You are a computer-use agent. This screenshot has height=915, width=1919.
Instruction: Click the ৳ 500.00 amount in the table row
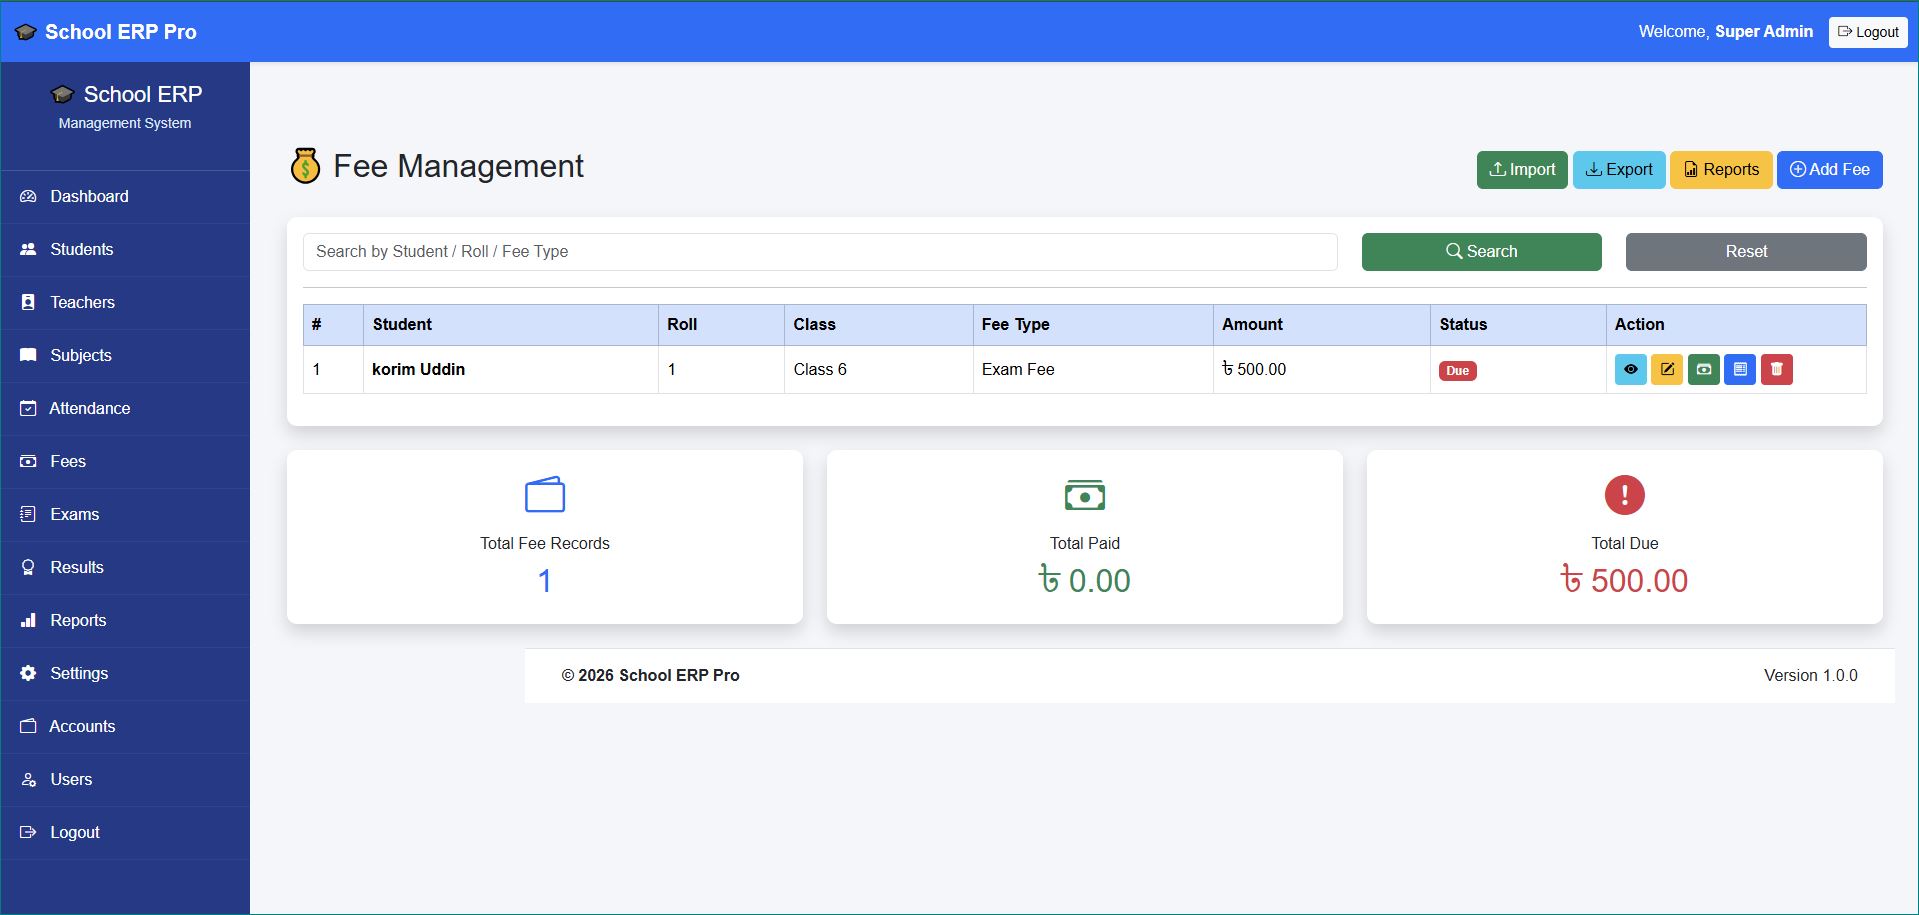[x=1254, y=370]
